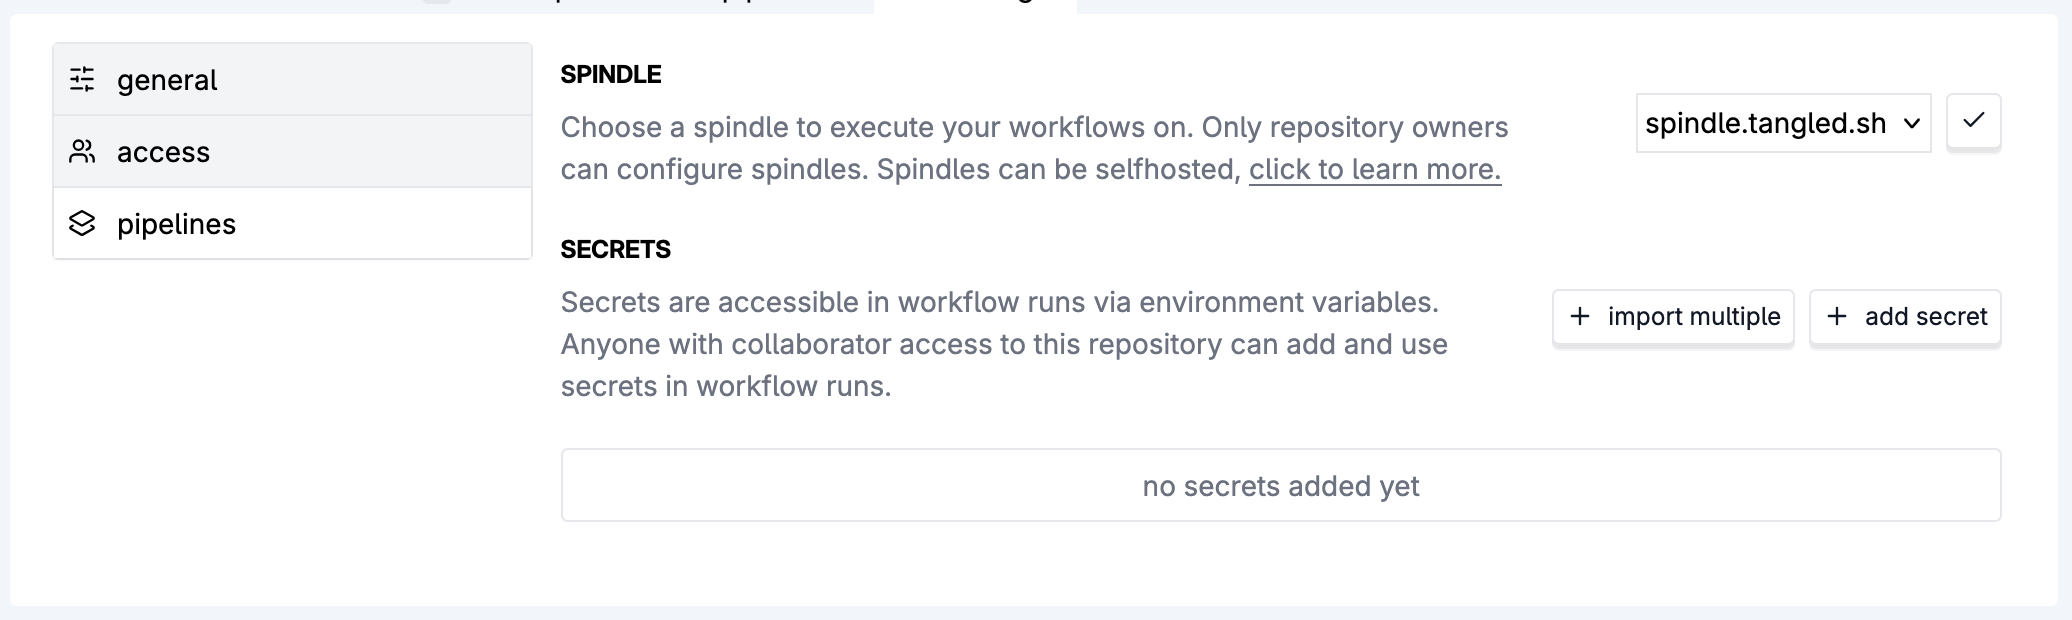Click the secrets description paragraph text
Viewport: 2072px width, 620px height.
[1003, 344]
